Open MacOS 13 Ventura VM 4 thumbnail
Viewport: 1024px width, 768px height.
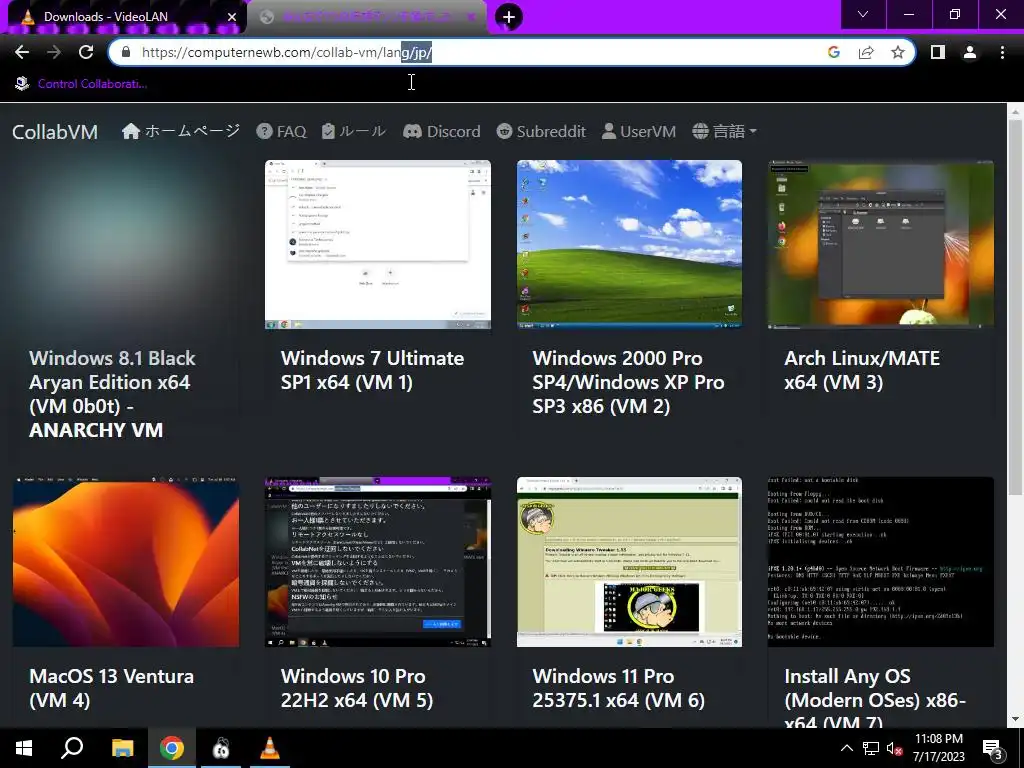(x=126, y=562)
